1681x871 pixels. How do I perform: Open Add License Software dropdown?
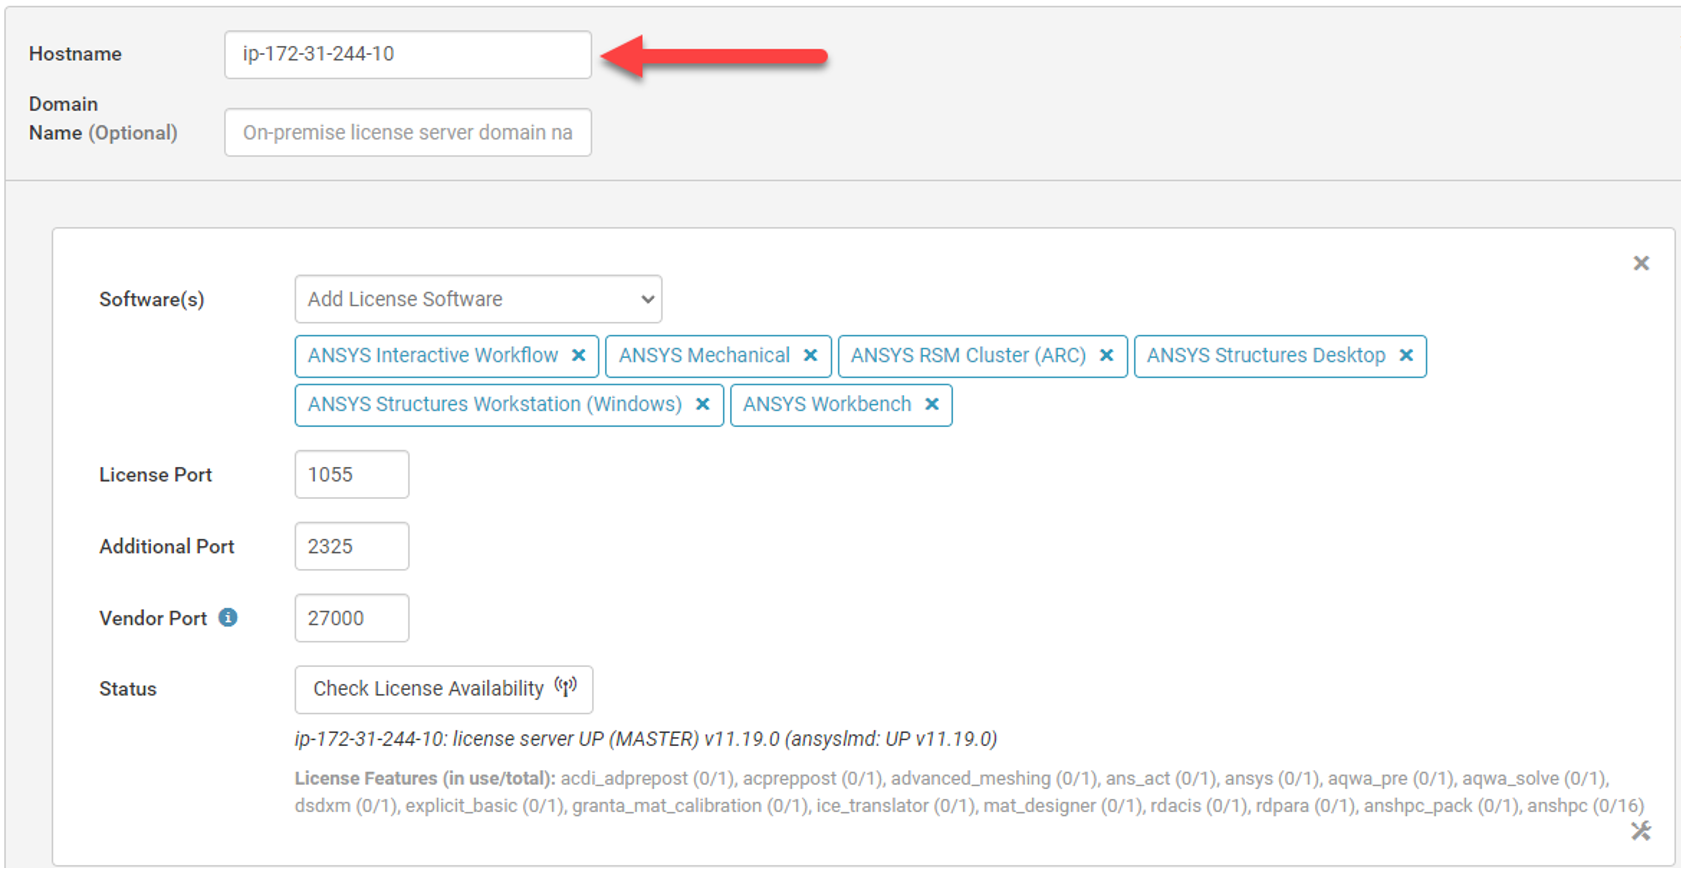point(478,299)
